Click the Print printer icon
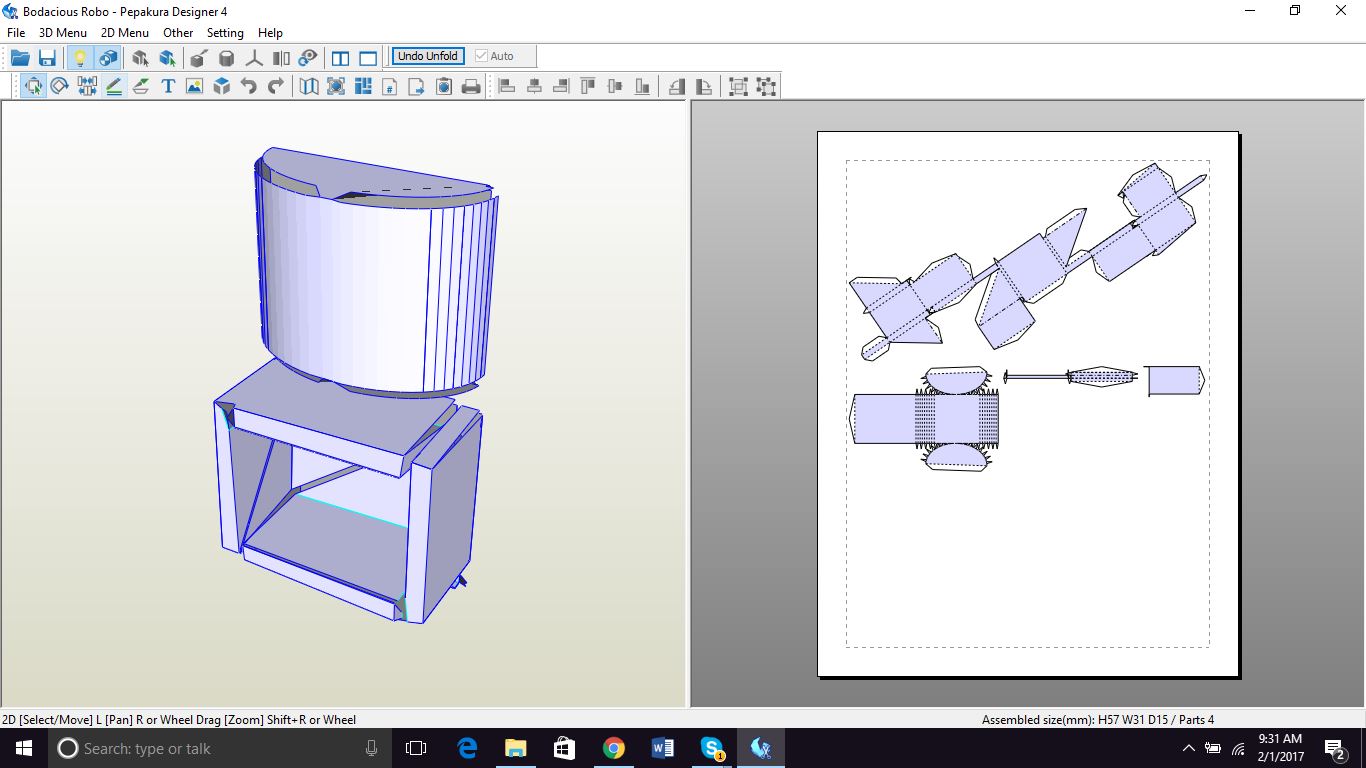 pyautogui.click(x=471, y=86)
